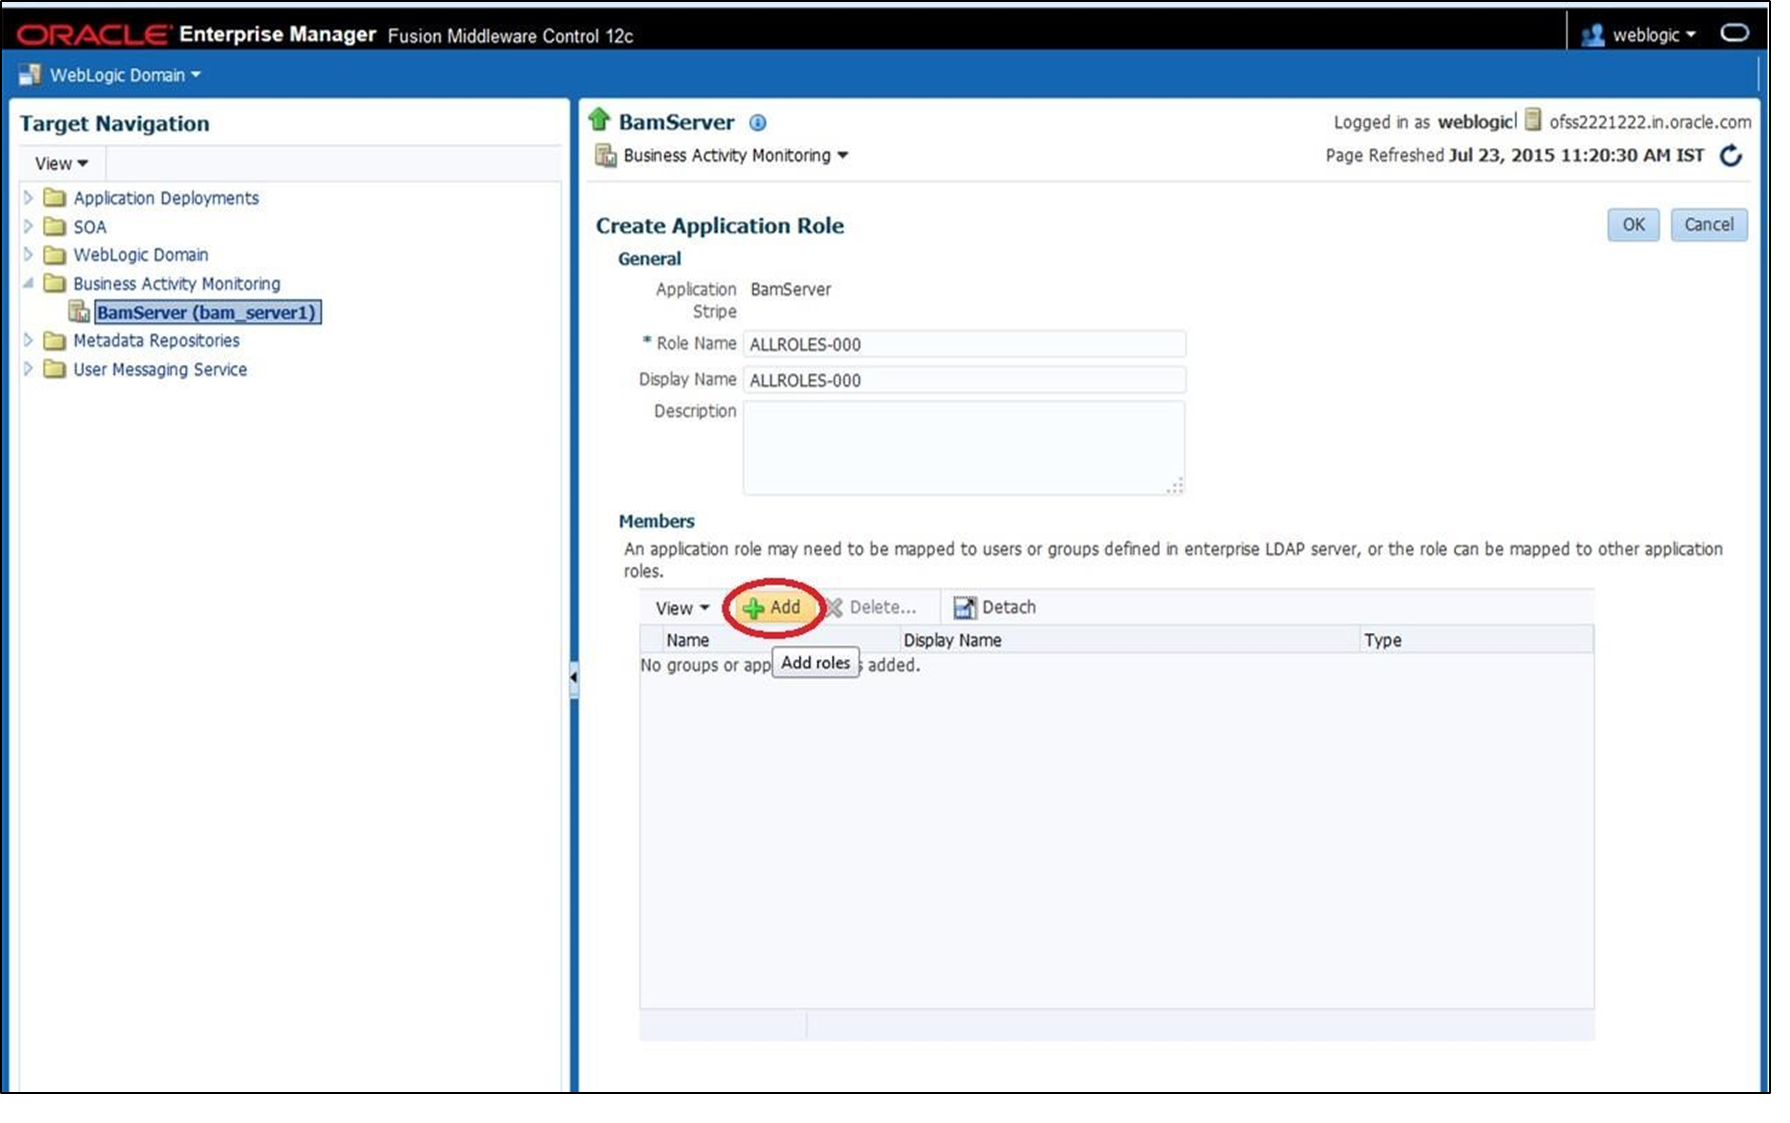Open the Business Activity Monitoring menu
Screen dimensions: 1790x1123
pyautogui.click(x=736, y=156)
